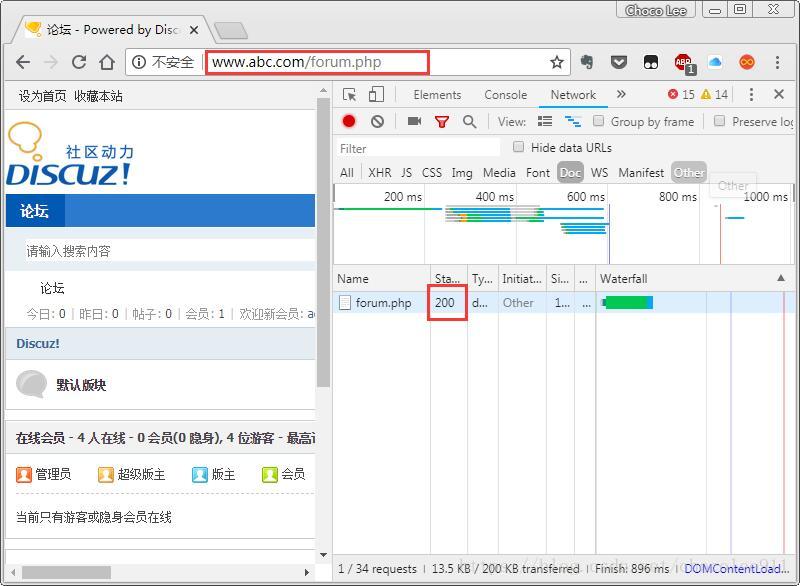Screen dimensions: 800x586
Task: Open the Console tab
Action: point(506,95)
